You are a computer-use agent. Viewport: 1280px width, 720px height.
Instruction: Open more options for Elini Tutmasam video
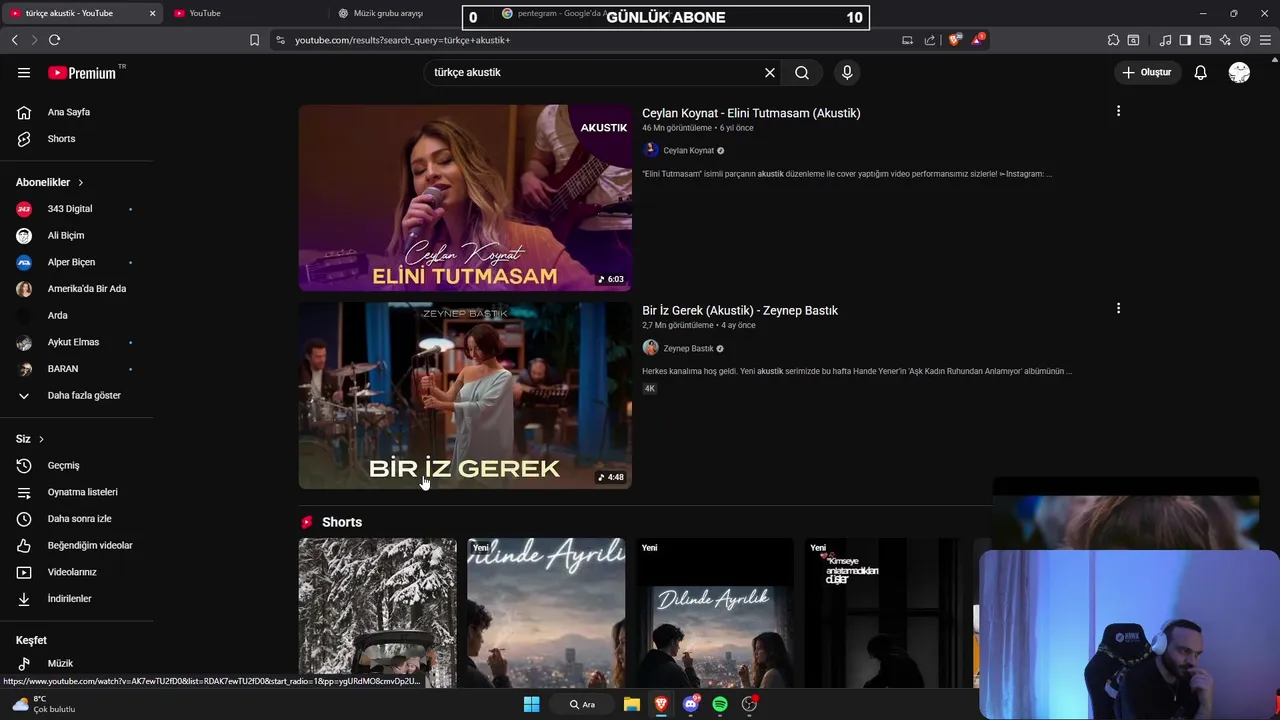coord(1118,111)
